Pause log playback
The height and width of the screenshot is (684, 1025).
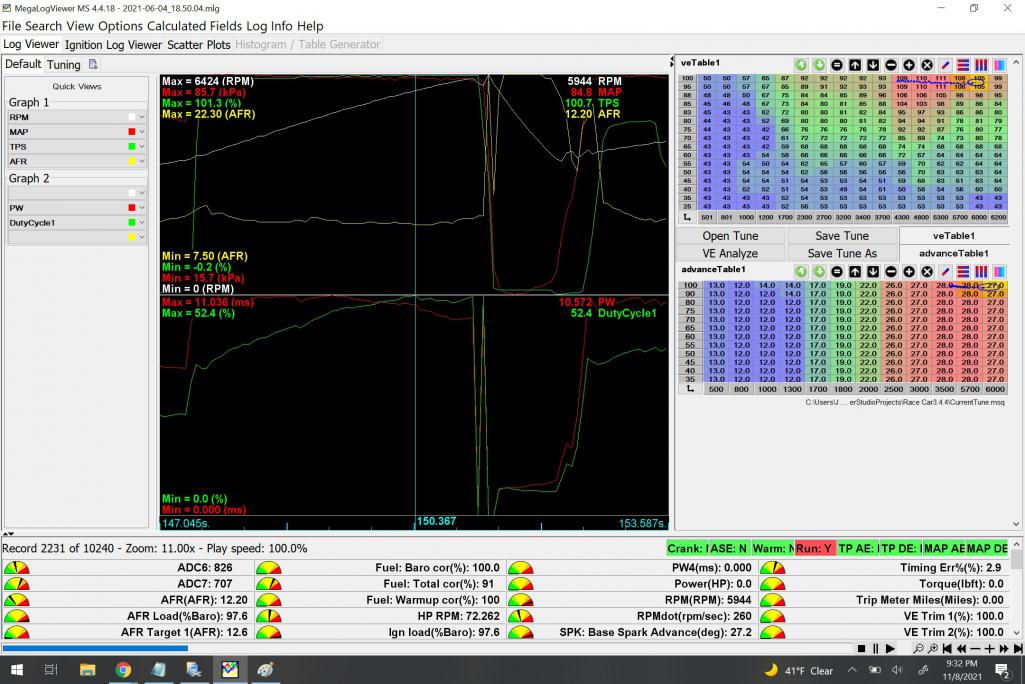pos(876,649)
